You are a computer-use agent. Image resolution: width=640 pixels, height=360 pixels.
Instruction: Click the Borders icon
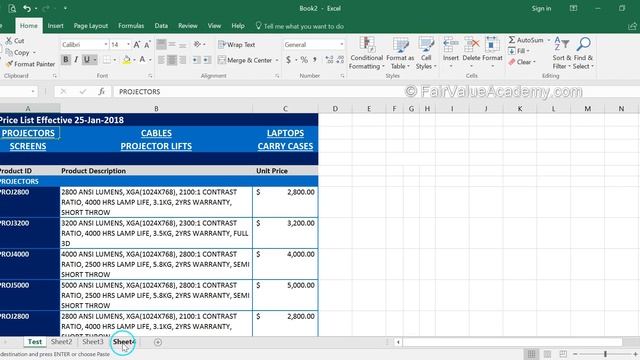coord(107,60)
